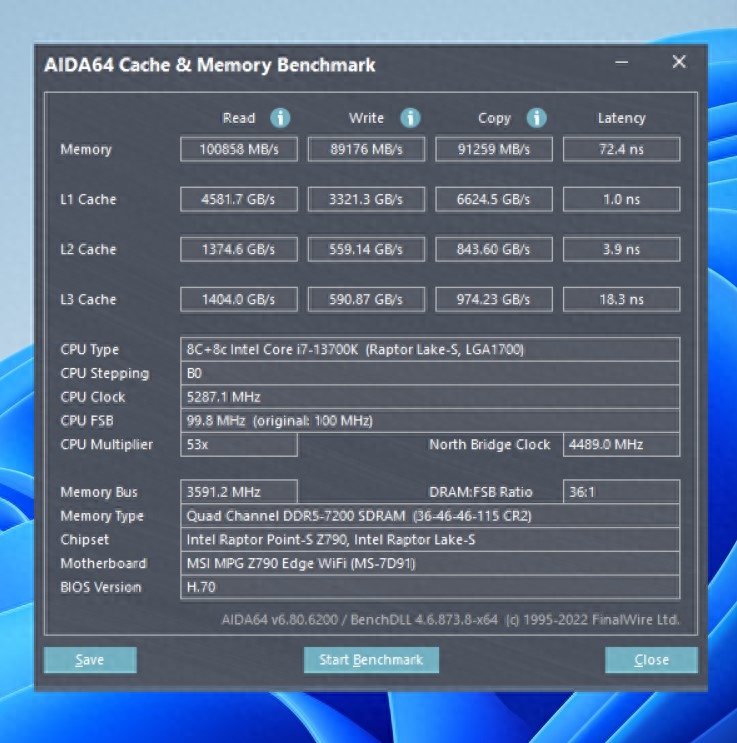The height and width of the screenshot is (743, 737).
Task: Click the CPU FSB value 99.8 MHz
Action: click(430, 420)
